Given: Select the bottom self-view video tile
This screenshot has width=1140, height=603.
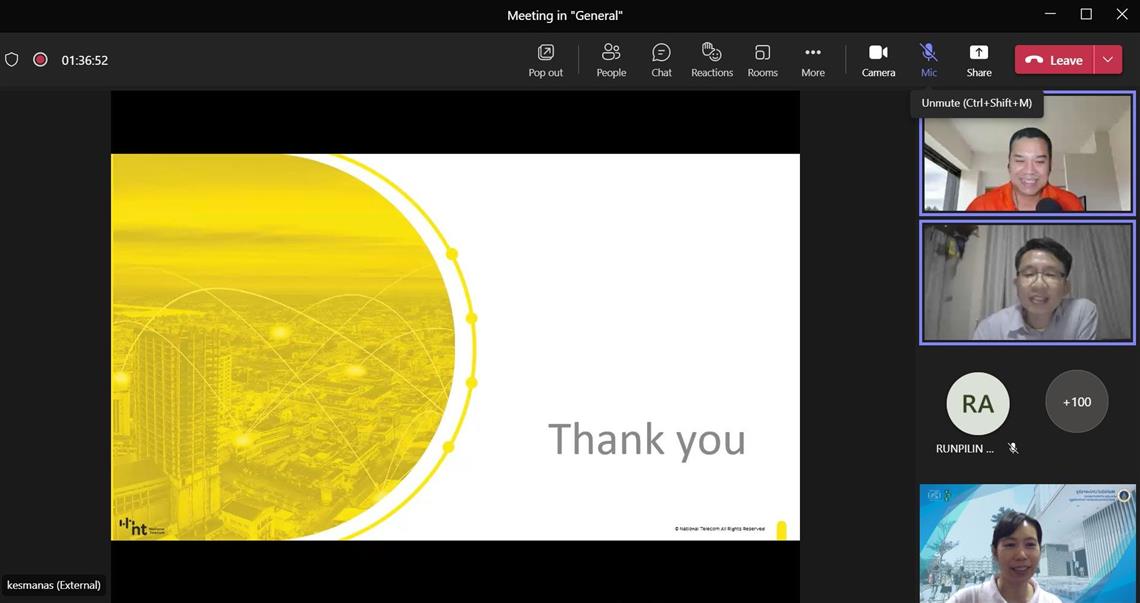Looking at the screenshot, I should point(1027,543).
